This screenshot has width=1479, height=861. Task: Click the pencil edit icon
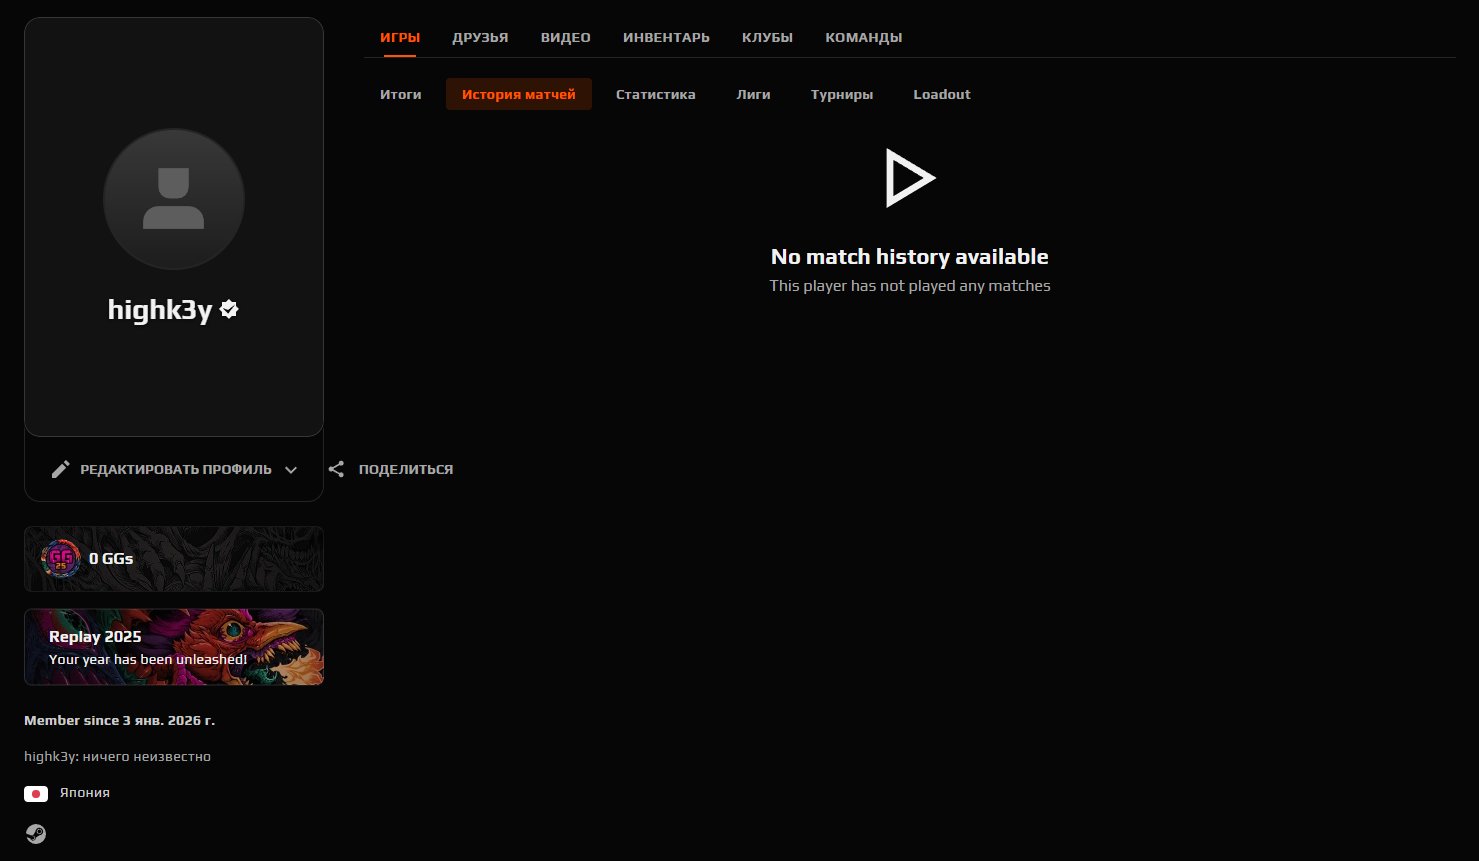[x=61, y=469]
